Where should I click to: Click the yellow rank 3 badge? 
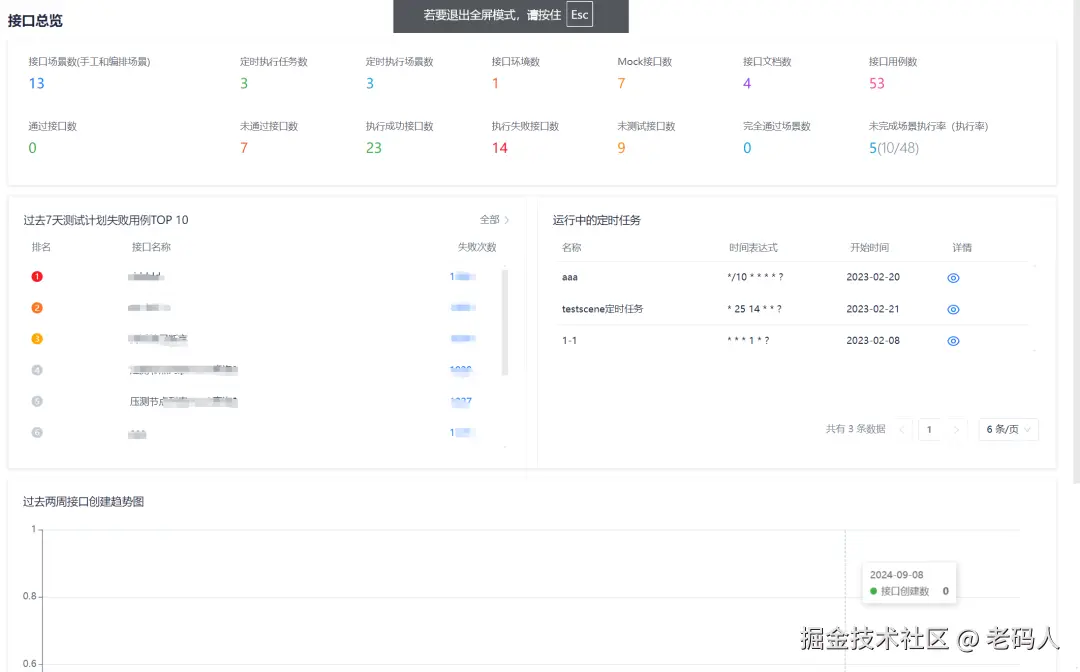[x=37, y=339]
